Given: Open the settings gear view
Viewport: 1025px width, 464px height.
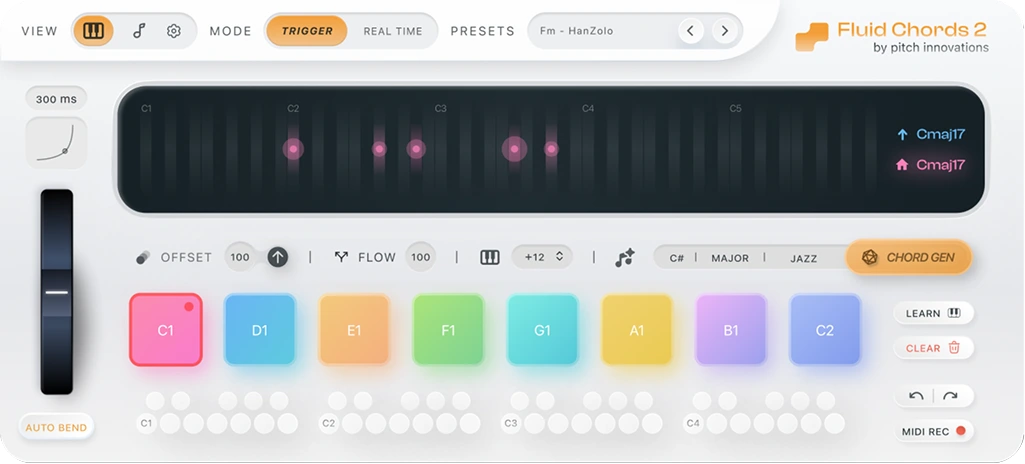Looking at the screenshot, I should 174,31.
